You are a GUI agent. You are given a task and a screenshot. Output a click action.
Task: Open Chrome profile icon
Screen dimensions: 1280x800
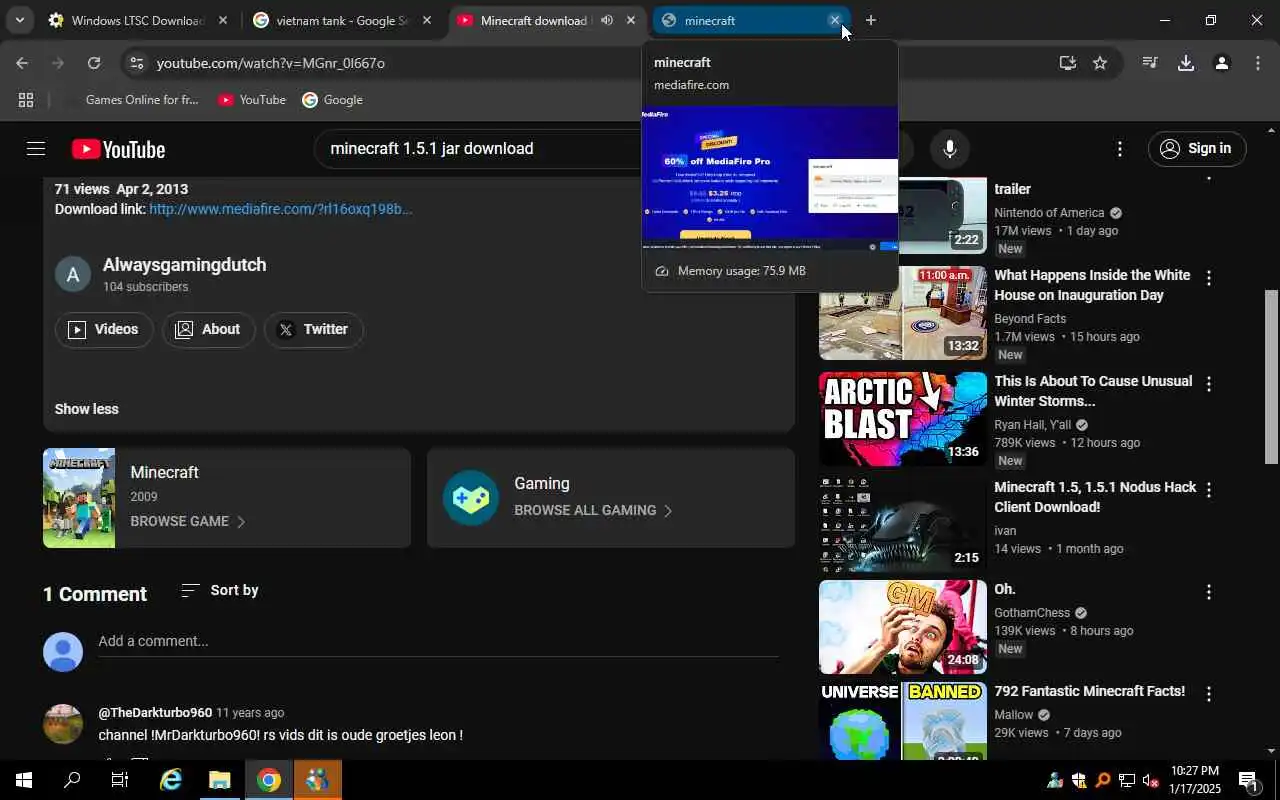1221,63
